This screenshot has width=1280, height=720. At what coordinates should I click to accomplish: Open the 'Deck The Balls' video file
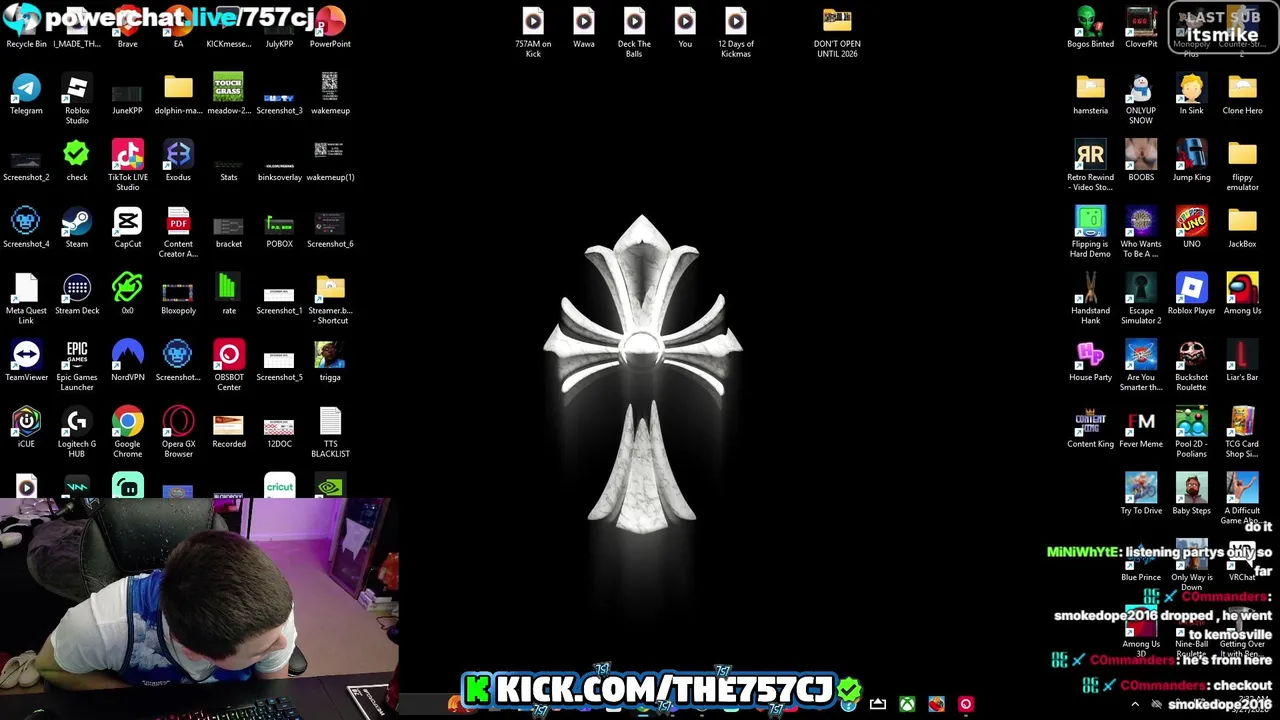click(x=634, y=33)
